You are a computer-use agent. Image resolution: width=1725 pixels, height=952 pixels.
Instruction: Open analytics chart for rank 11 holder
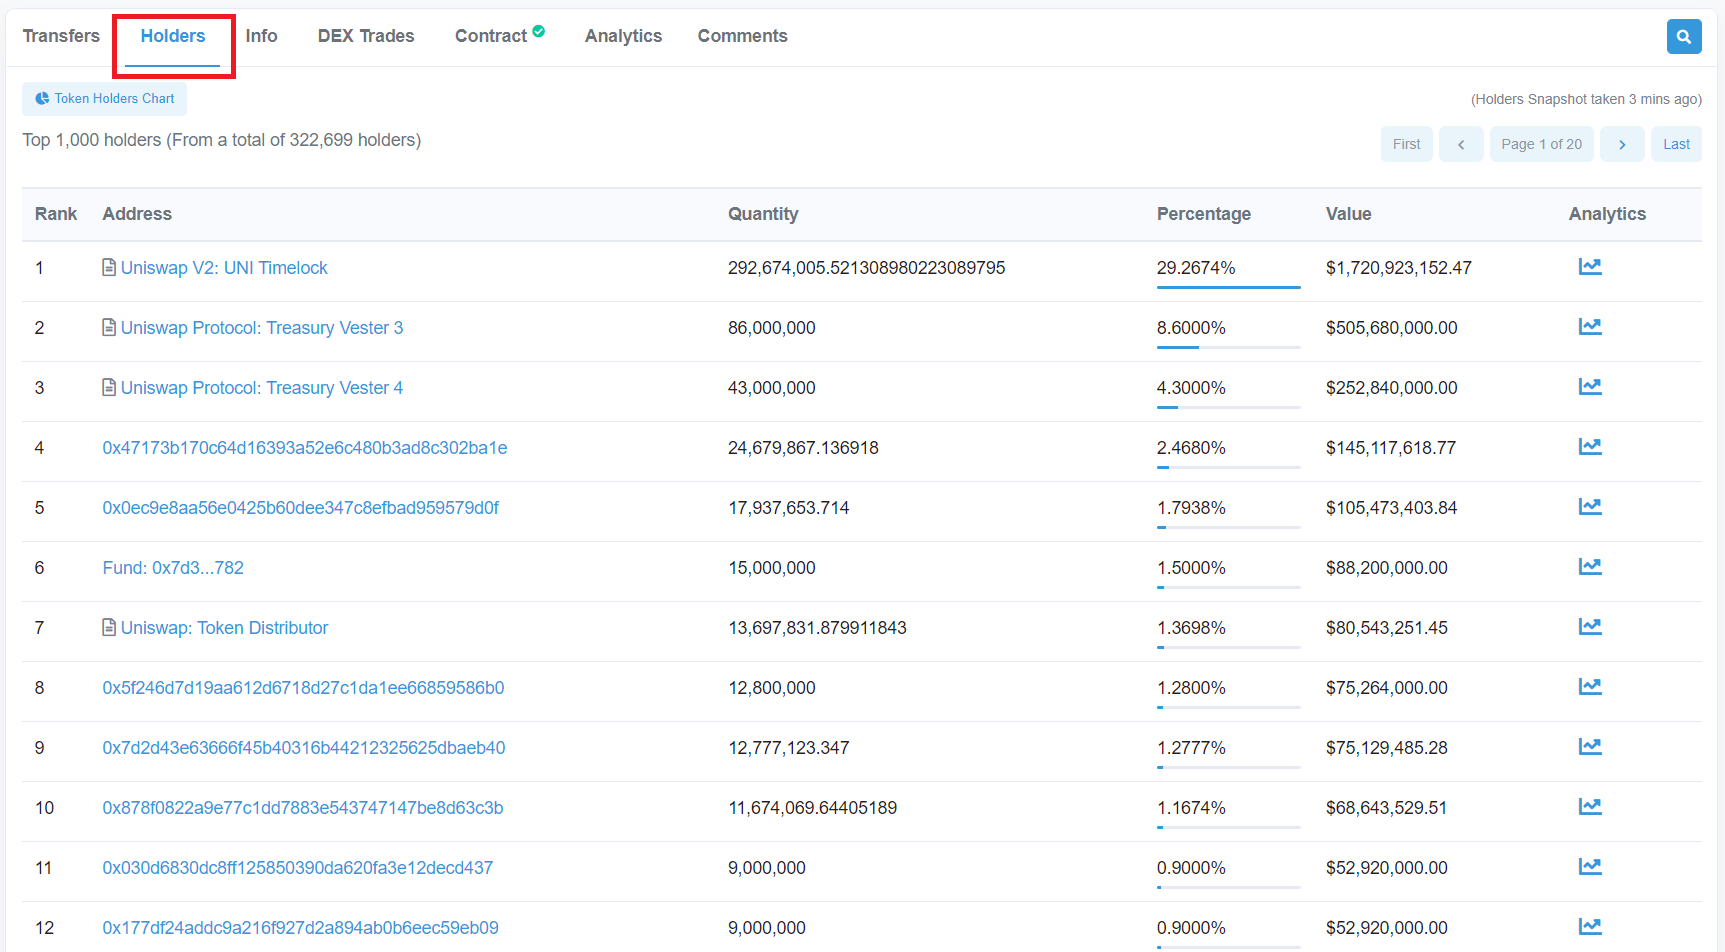coord(1590,867)
